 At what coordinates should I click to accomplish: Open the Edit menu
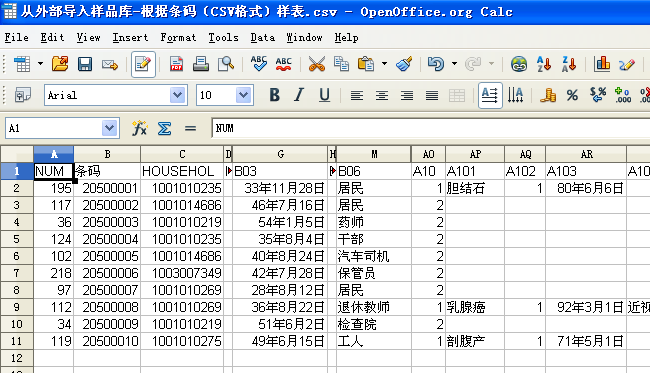point(52,38)
